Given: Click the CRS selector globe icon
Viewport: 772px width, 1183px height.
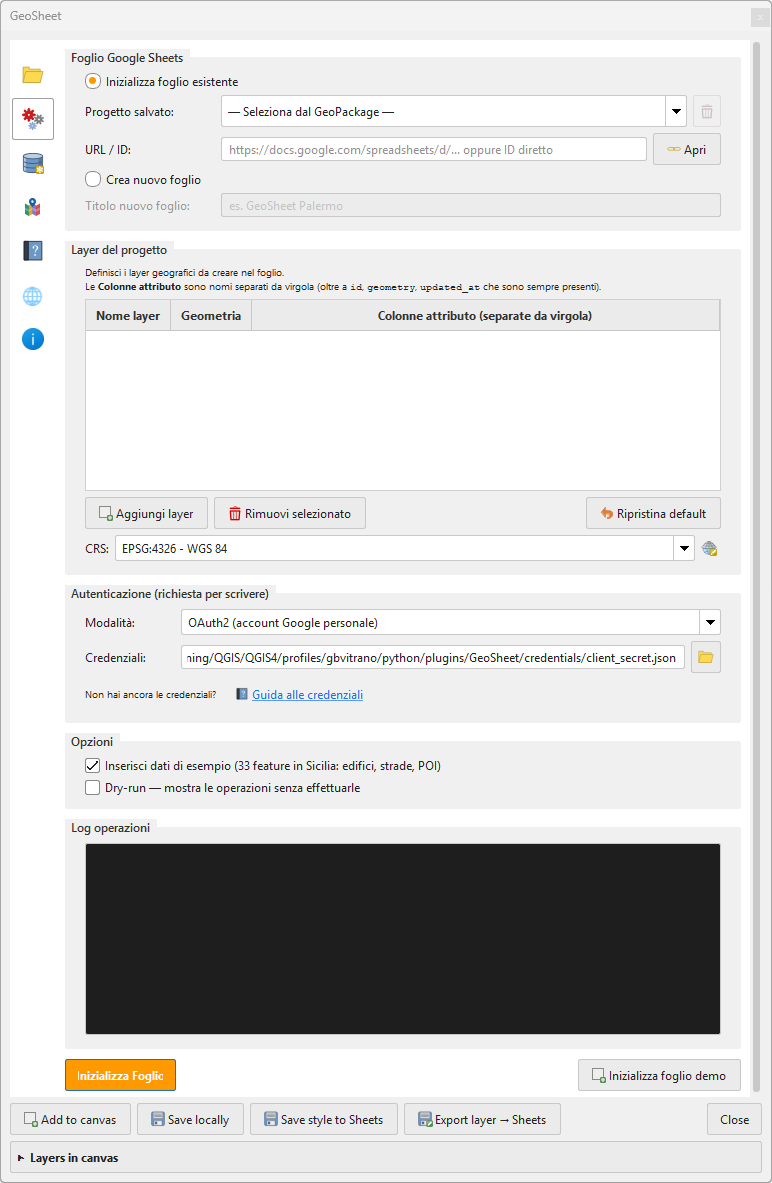Looking at the screenshot, I should pyautogui.click(x=709, y=548).
